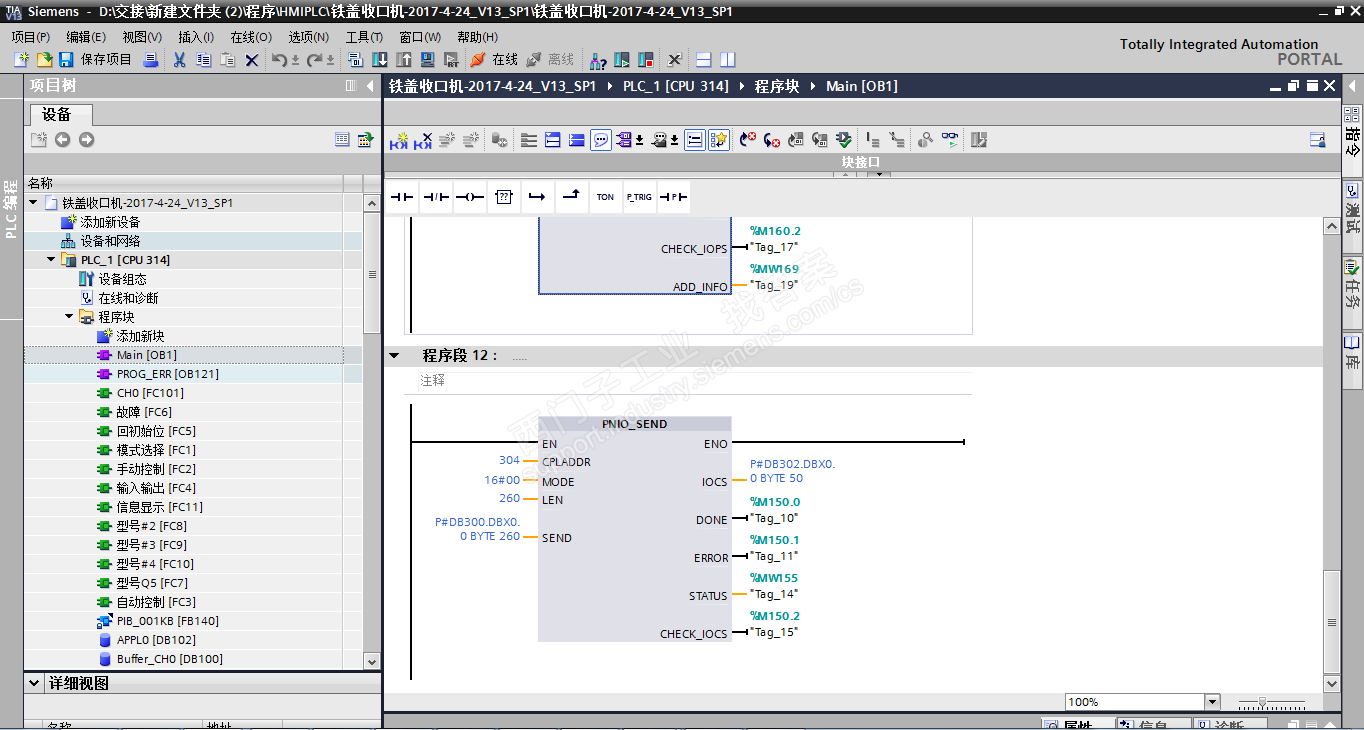This screenshot has height=730, width=1364.
Task: Click 程序块 in the breadcrumb path
Action: 777,86
